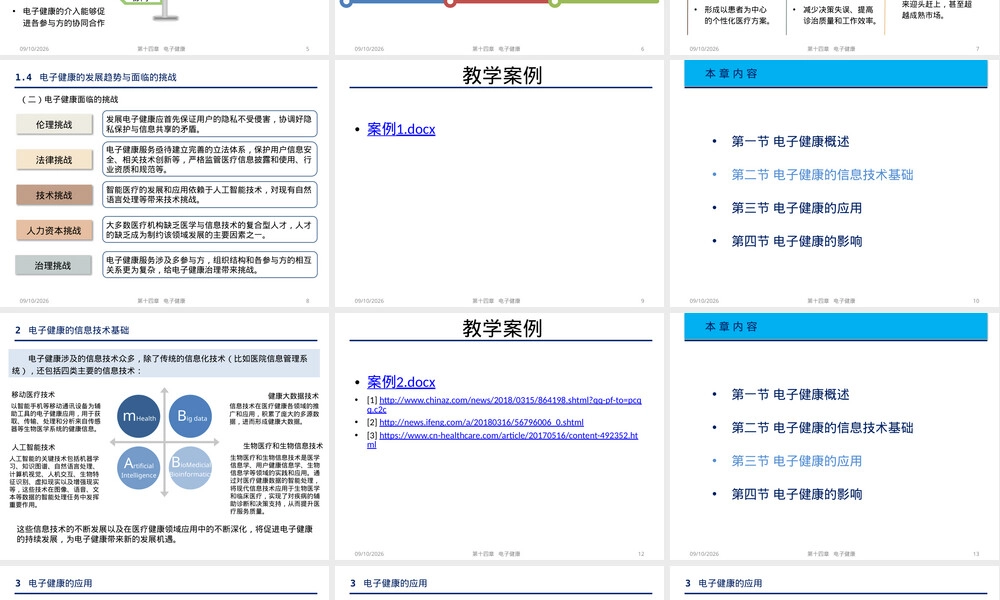Click the 本章内容 header on slide 10

[x=835, y=74]
